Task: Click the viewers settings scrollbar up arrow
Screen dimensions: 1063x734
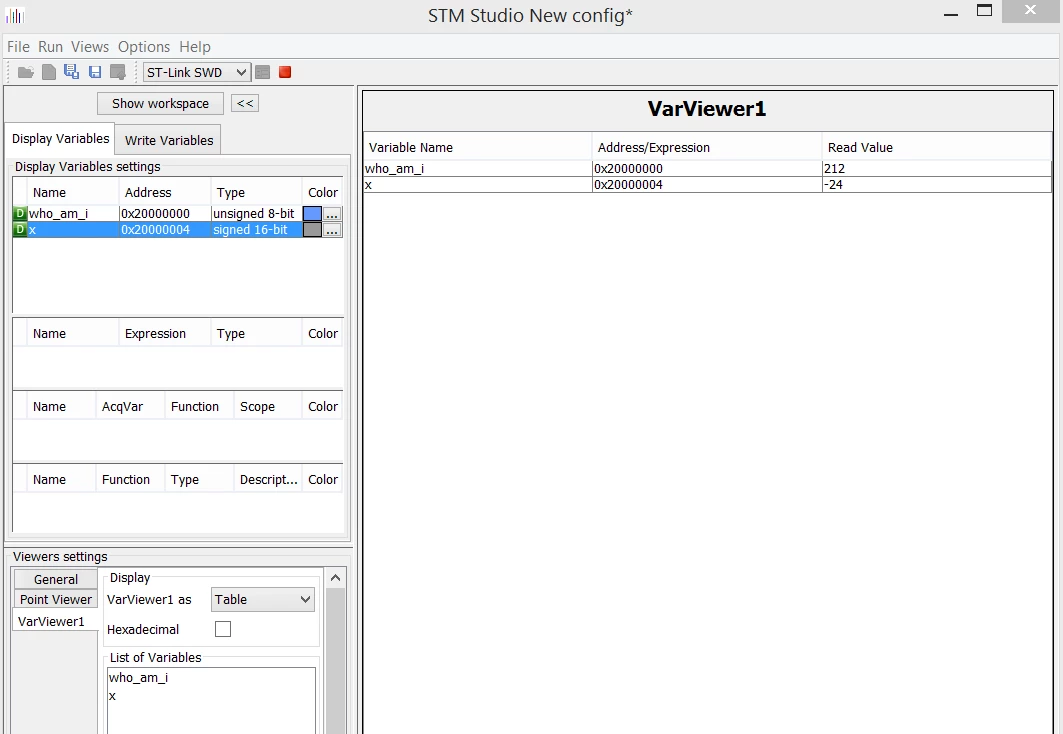Action: click(x=335, y=577)
